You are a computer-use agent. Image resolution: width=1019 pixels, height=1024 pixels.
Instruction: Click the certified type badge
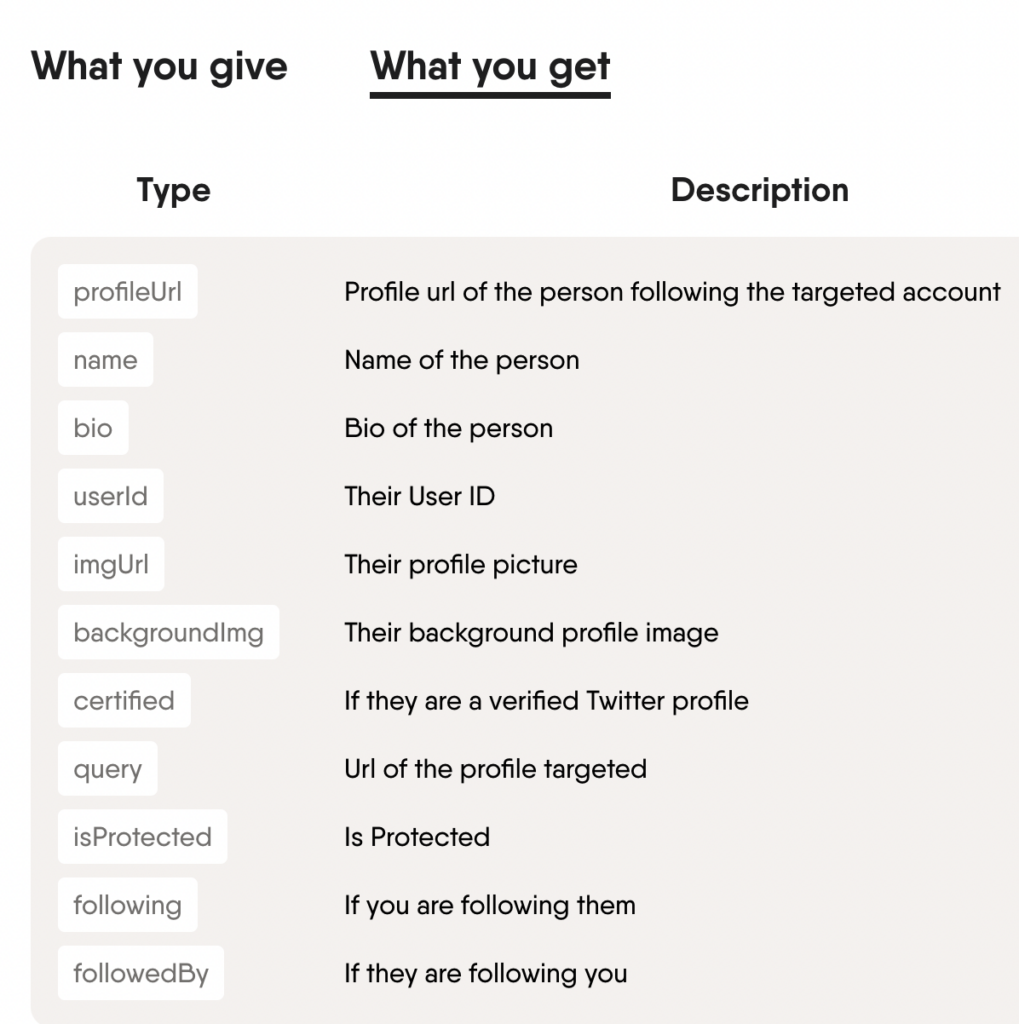[x=123, y=700]
